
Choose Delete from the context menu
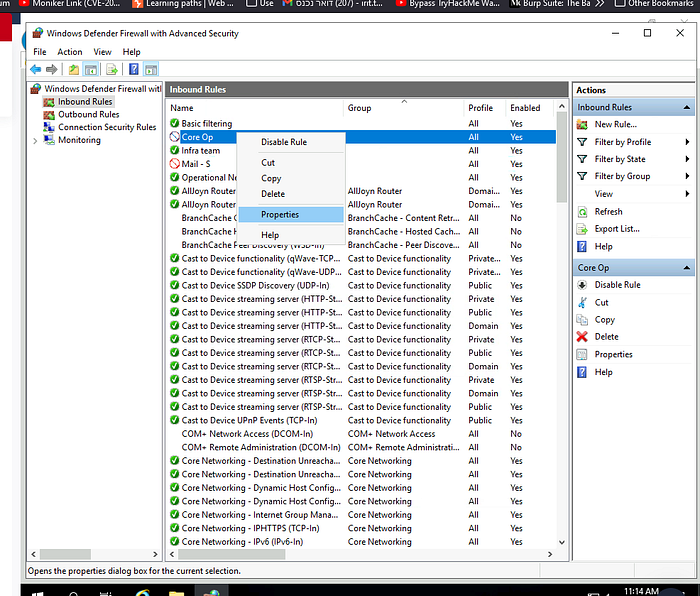coord(291,194)
